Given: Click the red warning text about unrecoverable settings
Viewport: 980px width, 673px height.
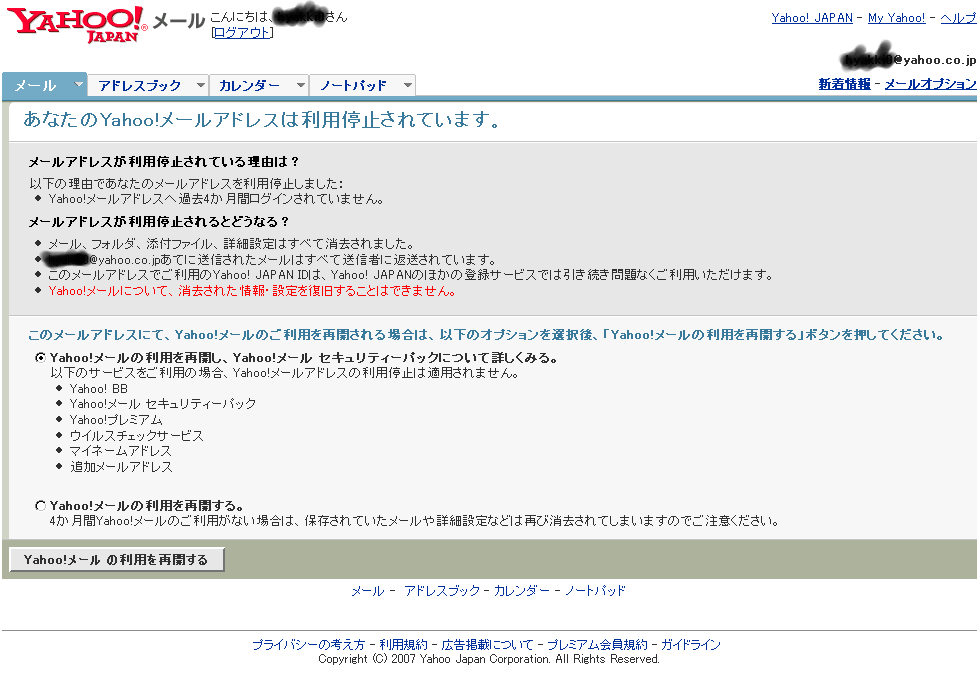Looking at the screenshot, I should point(252,291).
